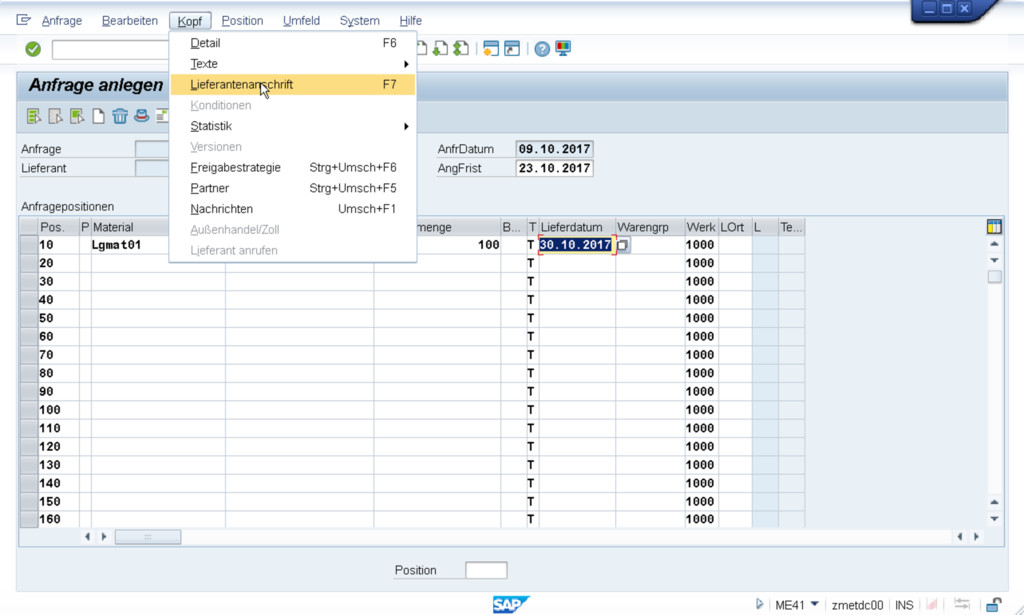
Task: Select row 20 using its row selector
Action: 28,263
